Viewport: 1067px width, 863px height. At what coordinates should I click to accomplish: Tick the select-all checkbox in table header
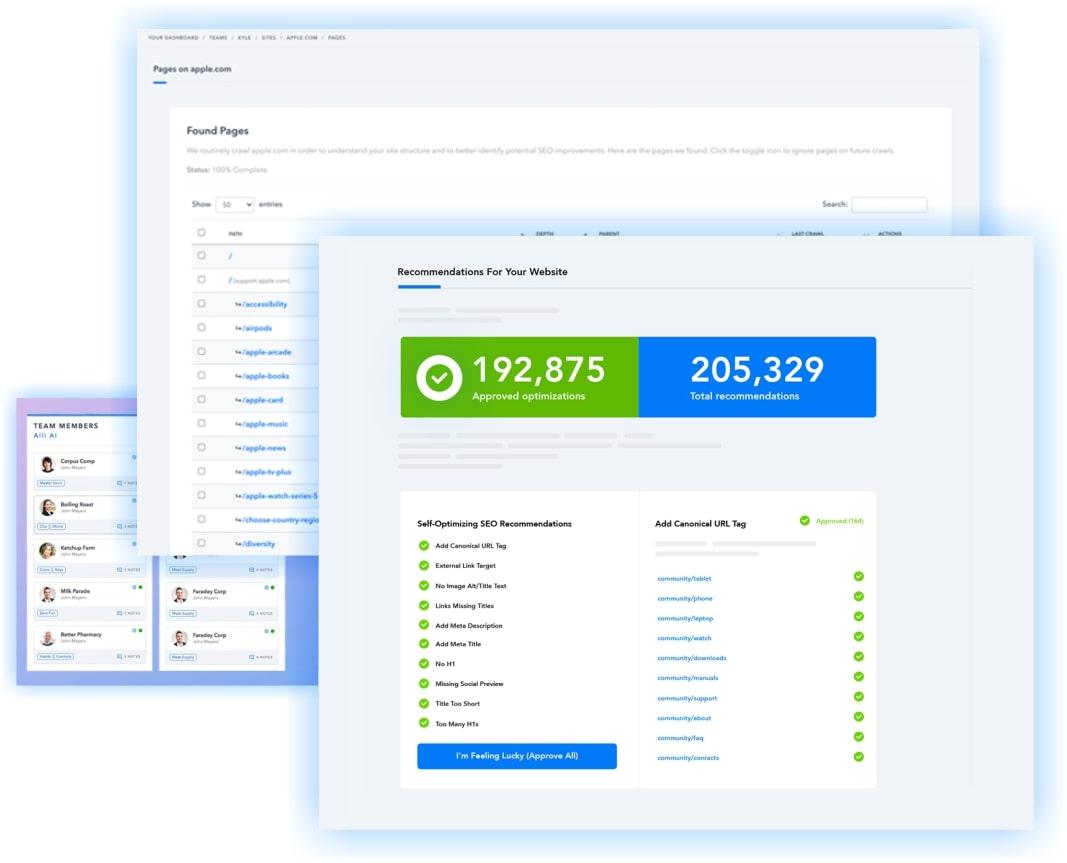tap(201, 233)
